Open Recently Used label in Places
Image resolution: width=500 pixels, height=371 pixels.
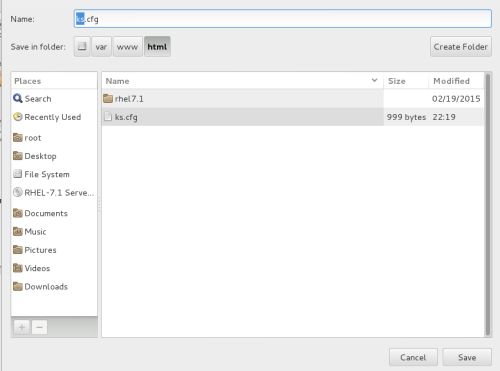coord(53,117)
